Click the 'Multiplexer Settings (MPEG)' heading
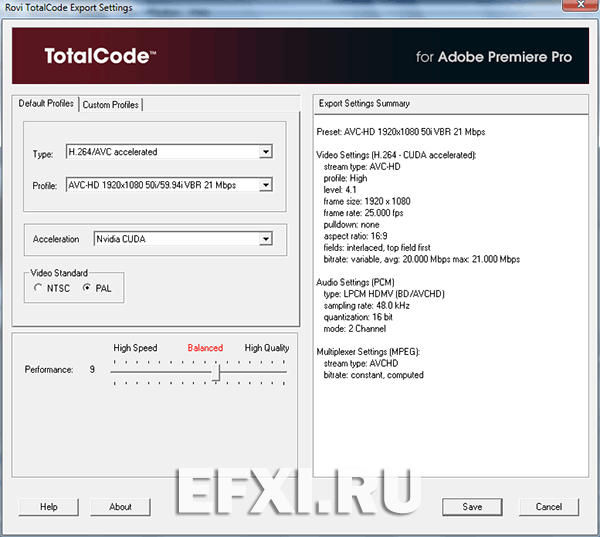Viewport: 600px width, 537px height. coord(368,352)
